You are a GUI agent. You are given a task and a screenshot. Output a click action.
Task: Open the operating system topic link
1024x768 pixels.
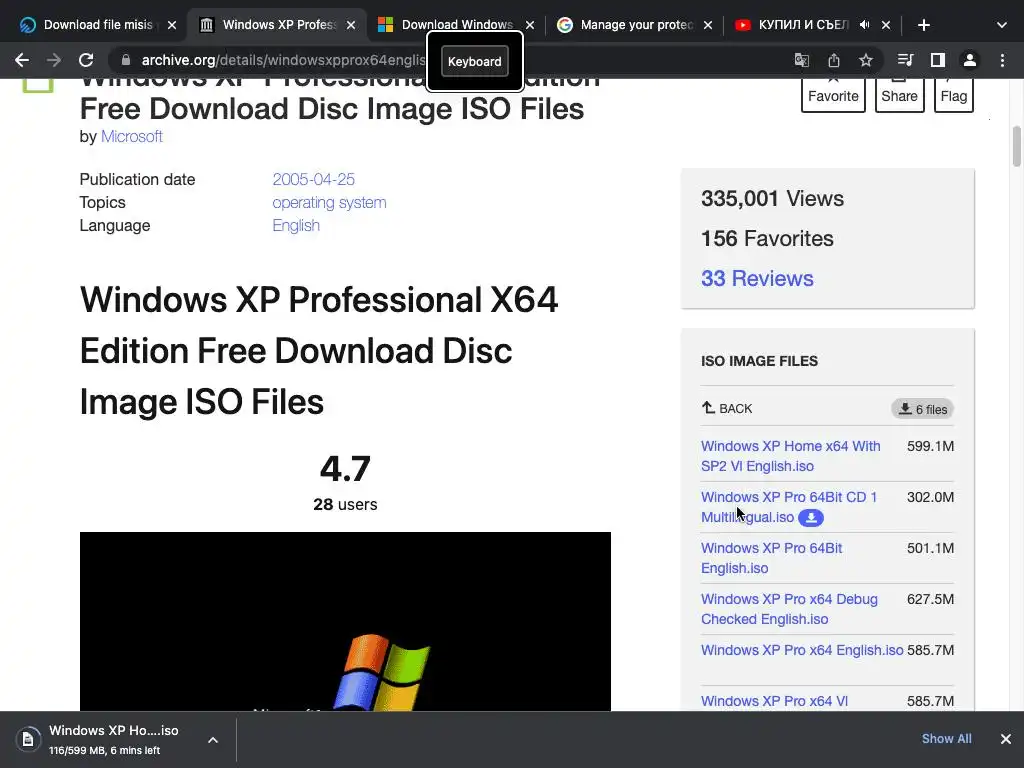pyautogui.click(x=329, y=202)
